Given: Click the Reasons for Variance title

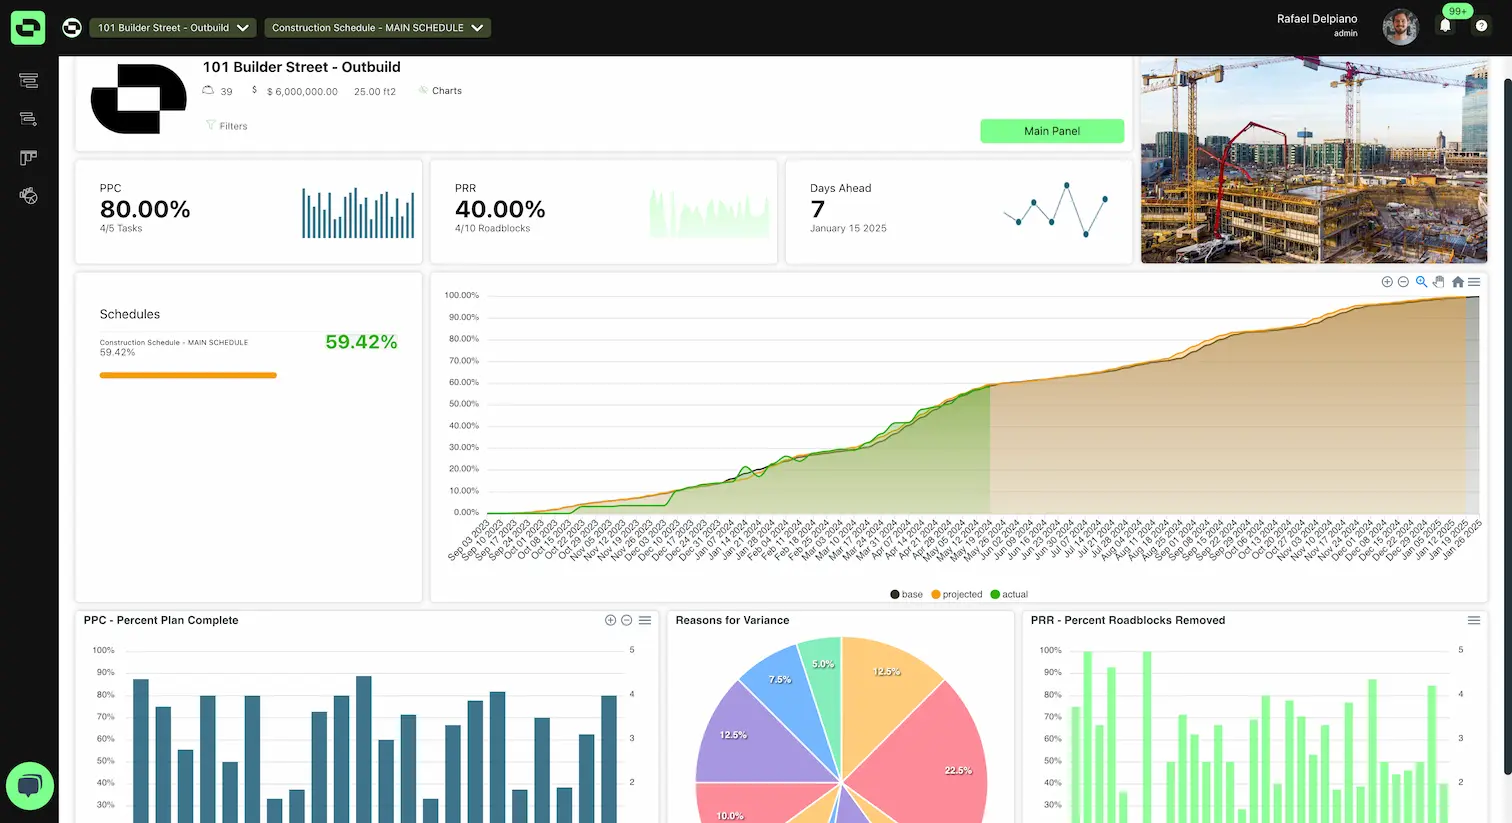Looking at the screenshot, I should tap(732, 620).
